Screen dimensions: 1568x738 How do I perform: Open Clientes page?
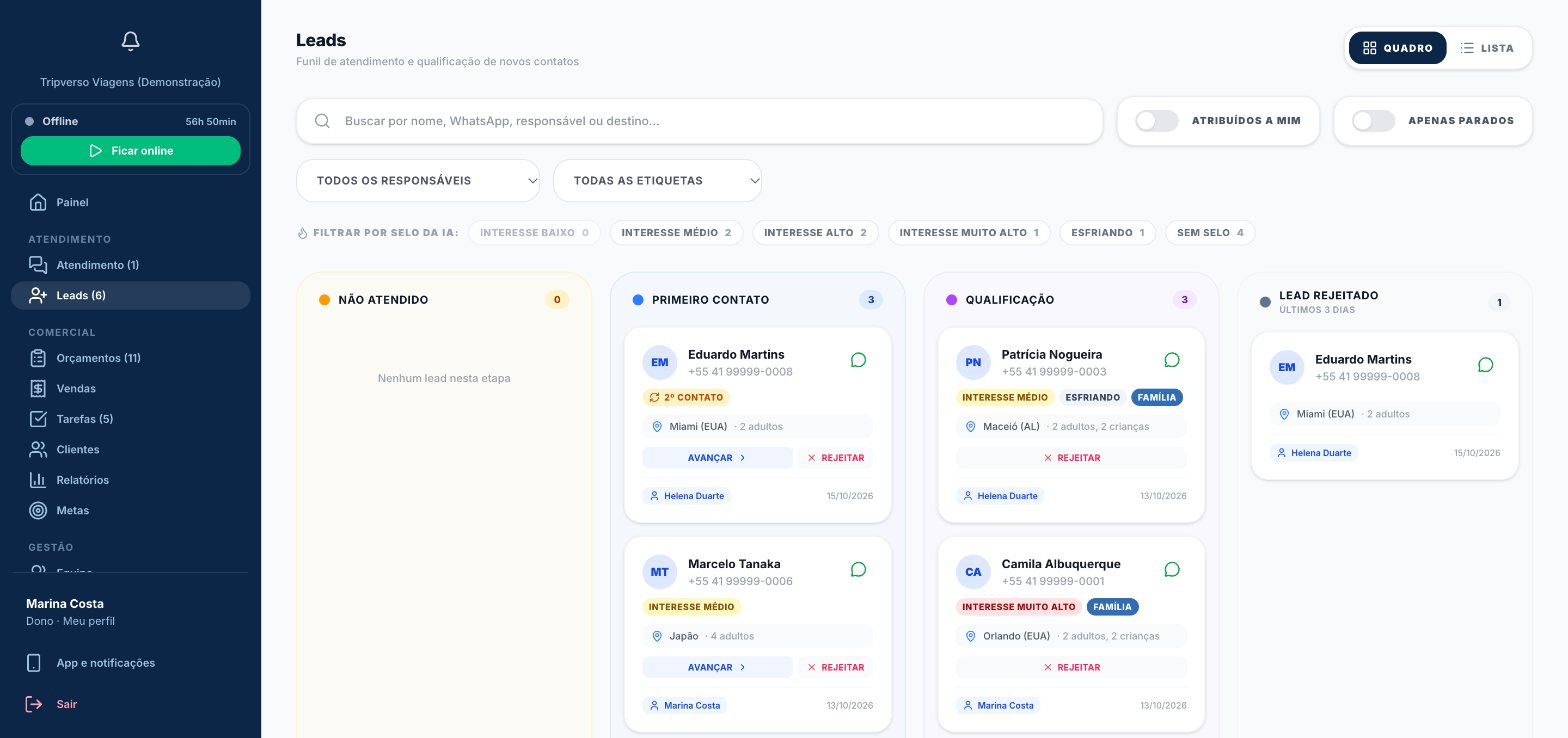coord(130,449)
